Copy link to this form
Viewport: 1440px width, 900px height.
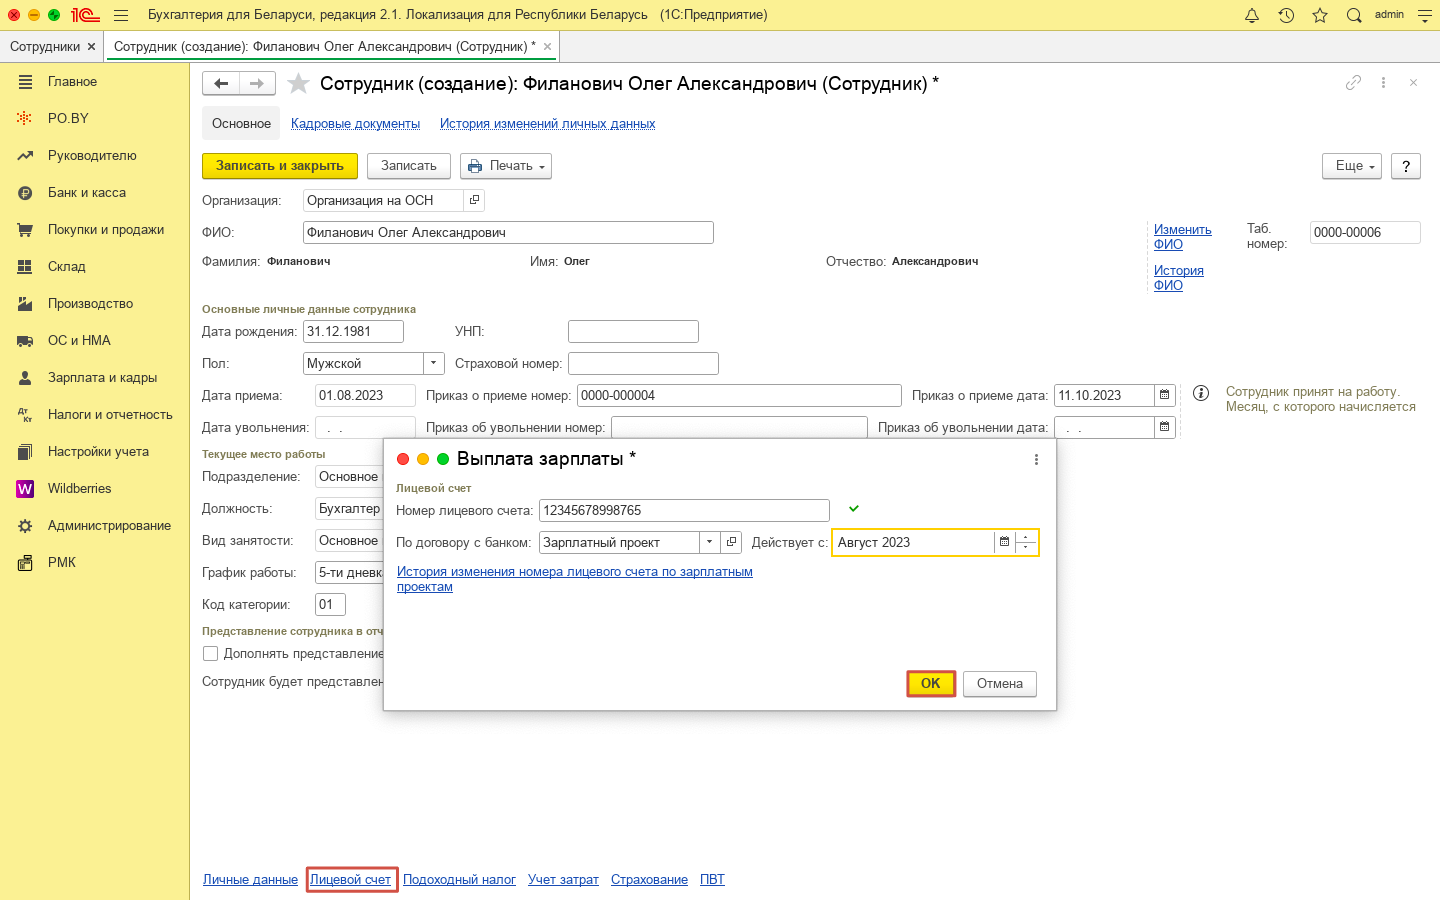point(1353,83)
